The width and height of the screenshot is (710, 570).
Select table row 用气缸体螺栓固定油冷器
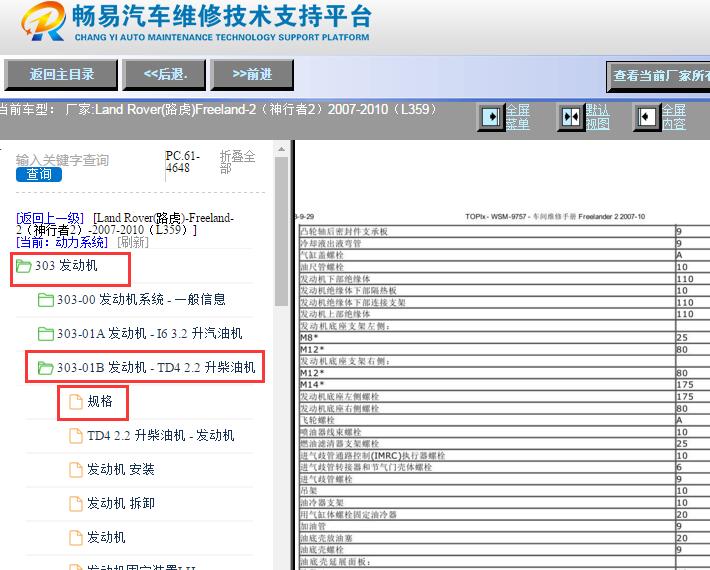click(504, 514)
